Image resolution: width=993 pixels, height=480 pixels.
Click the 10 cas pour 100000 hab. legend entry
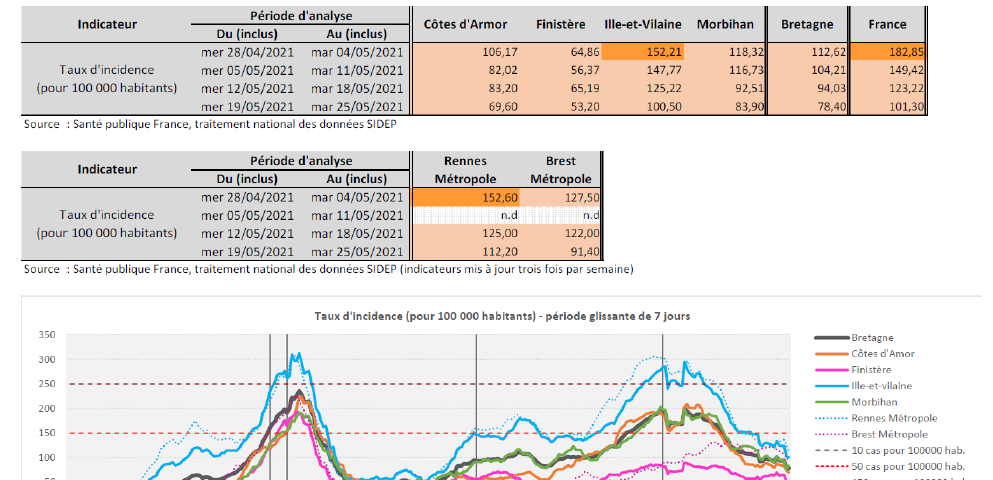[x=907, y=450]
